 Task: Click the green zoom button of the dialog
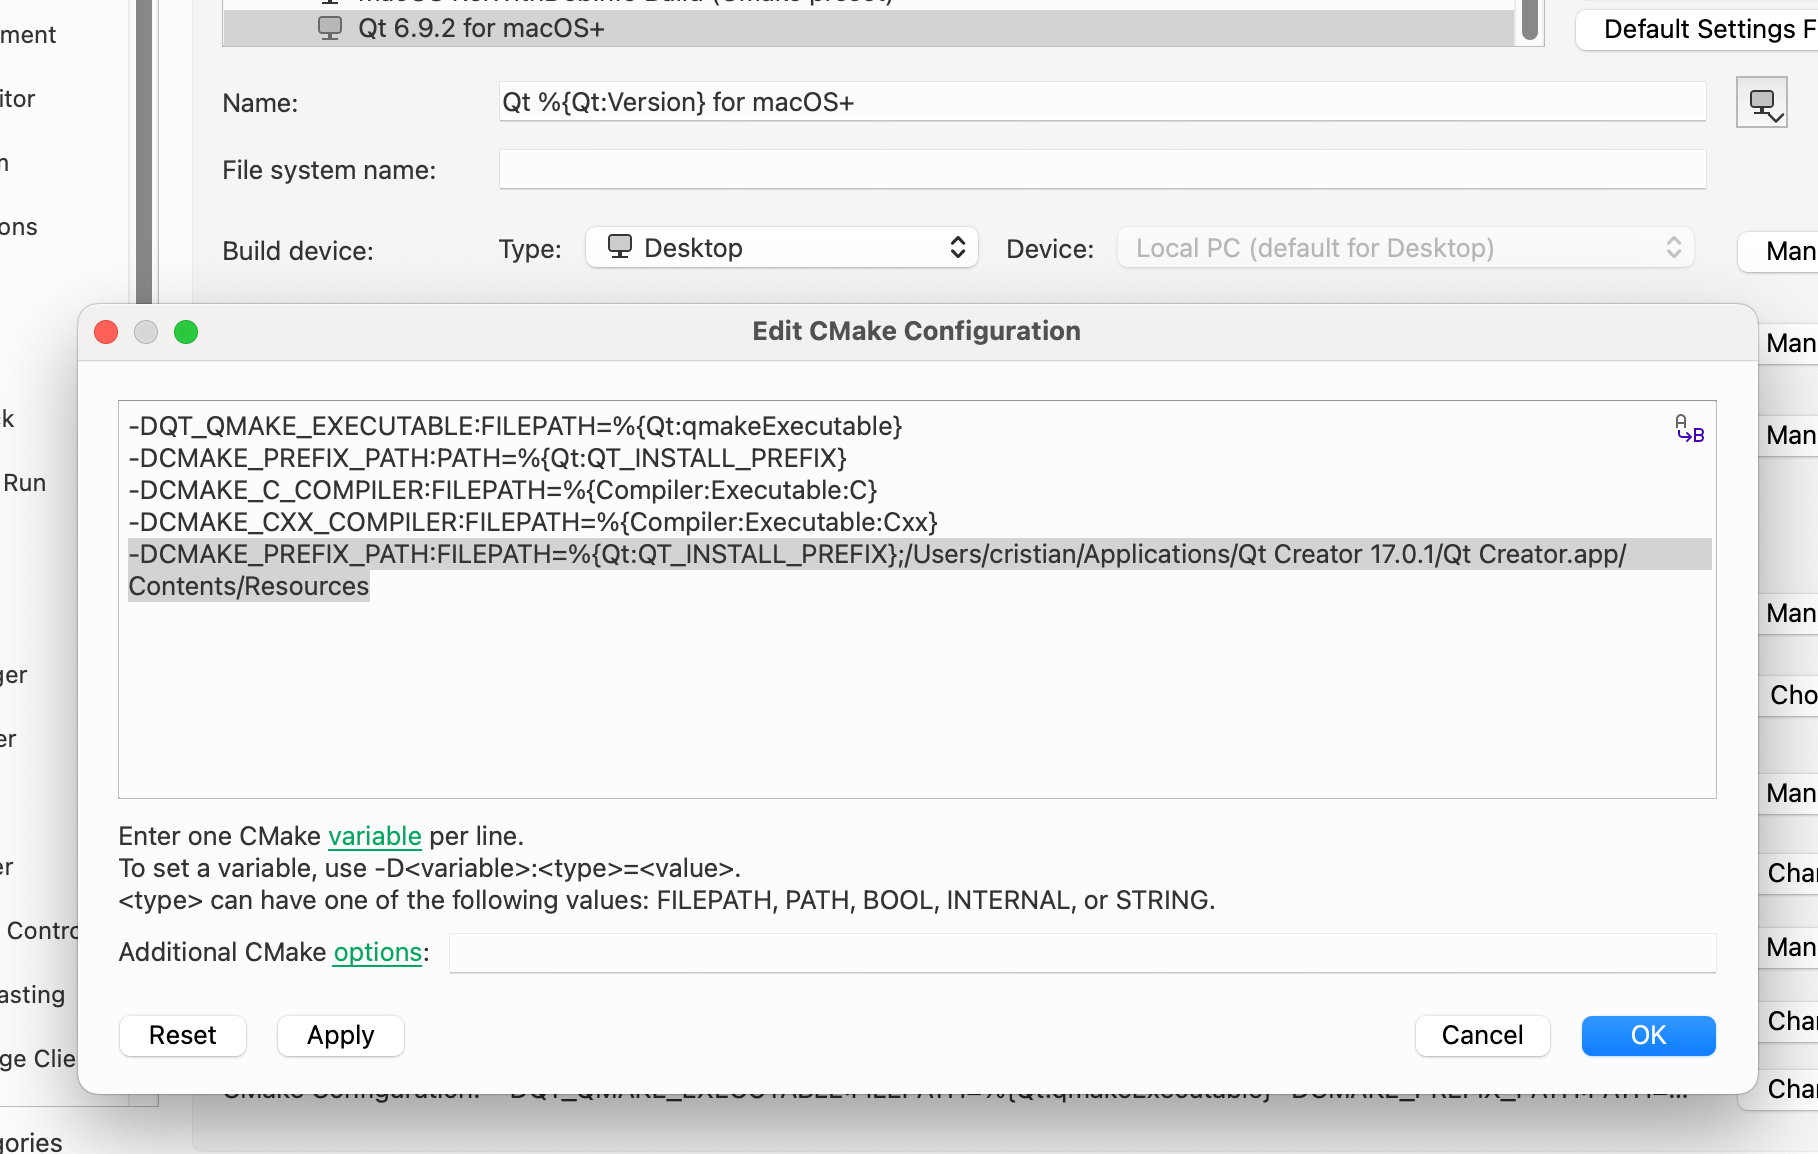186,332
